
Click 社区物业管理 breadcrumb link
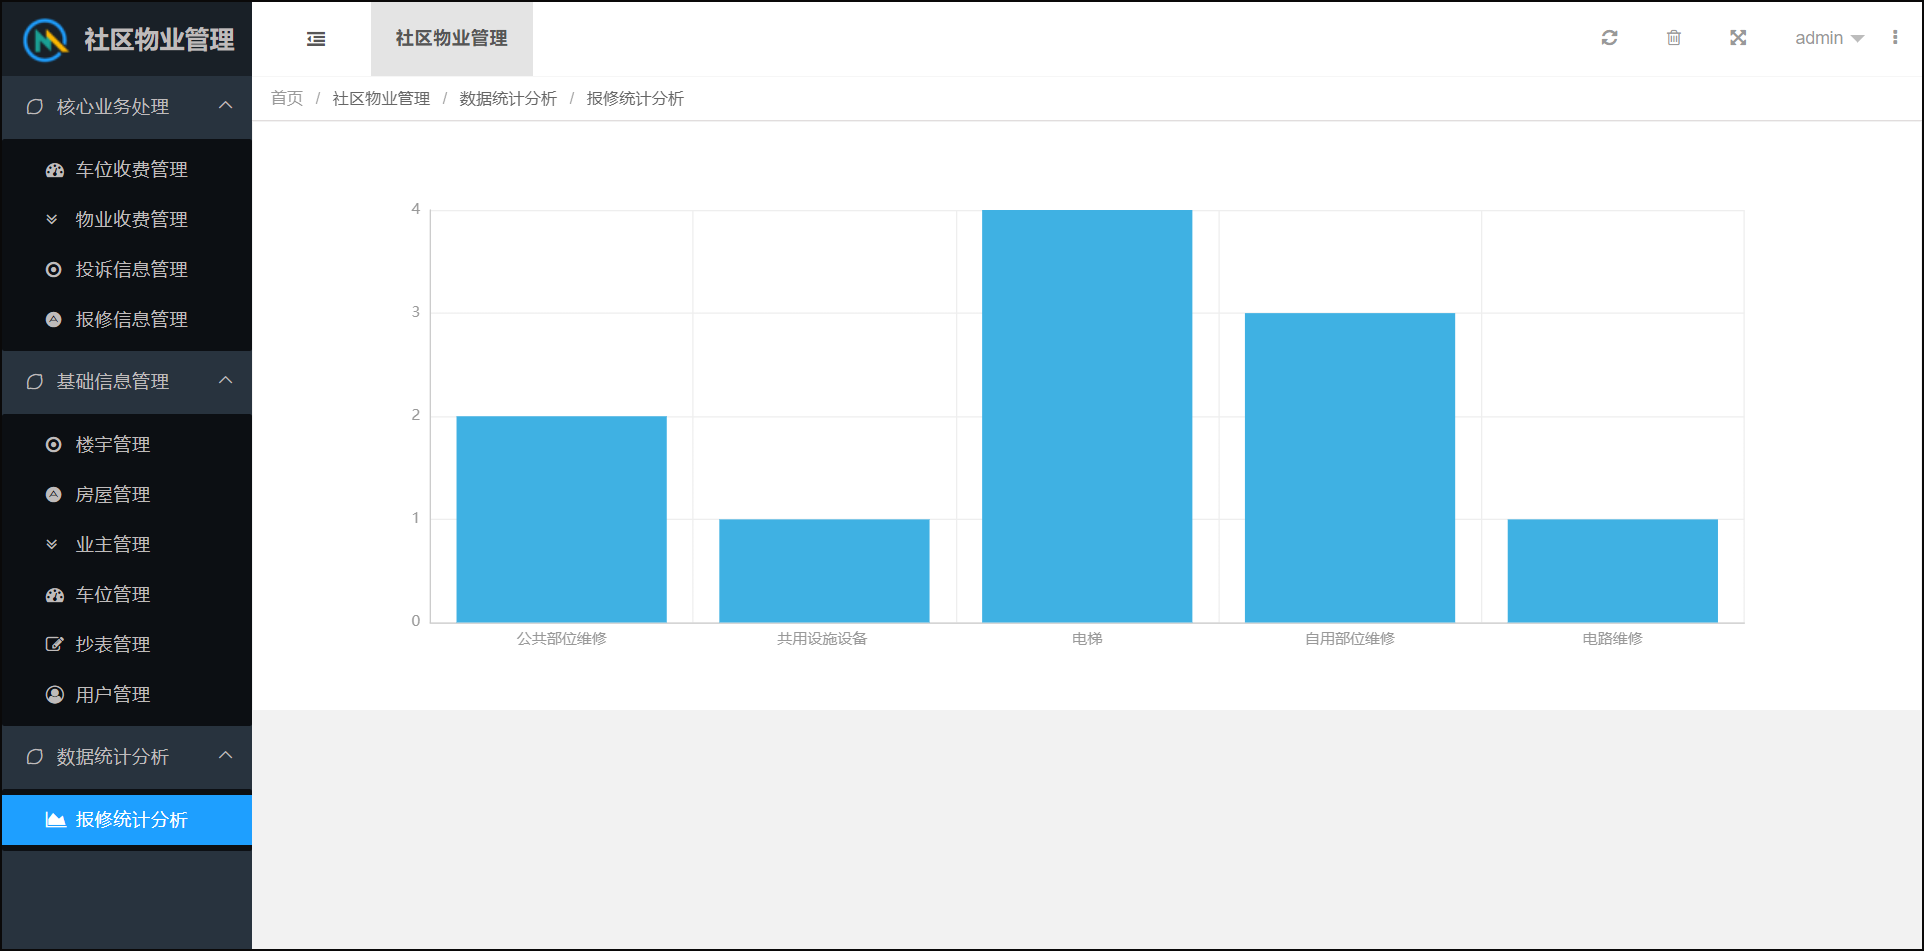point(381,98)
